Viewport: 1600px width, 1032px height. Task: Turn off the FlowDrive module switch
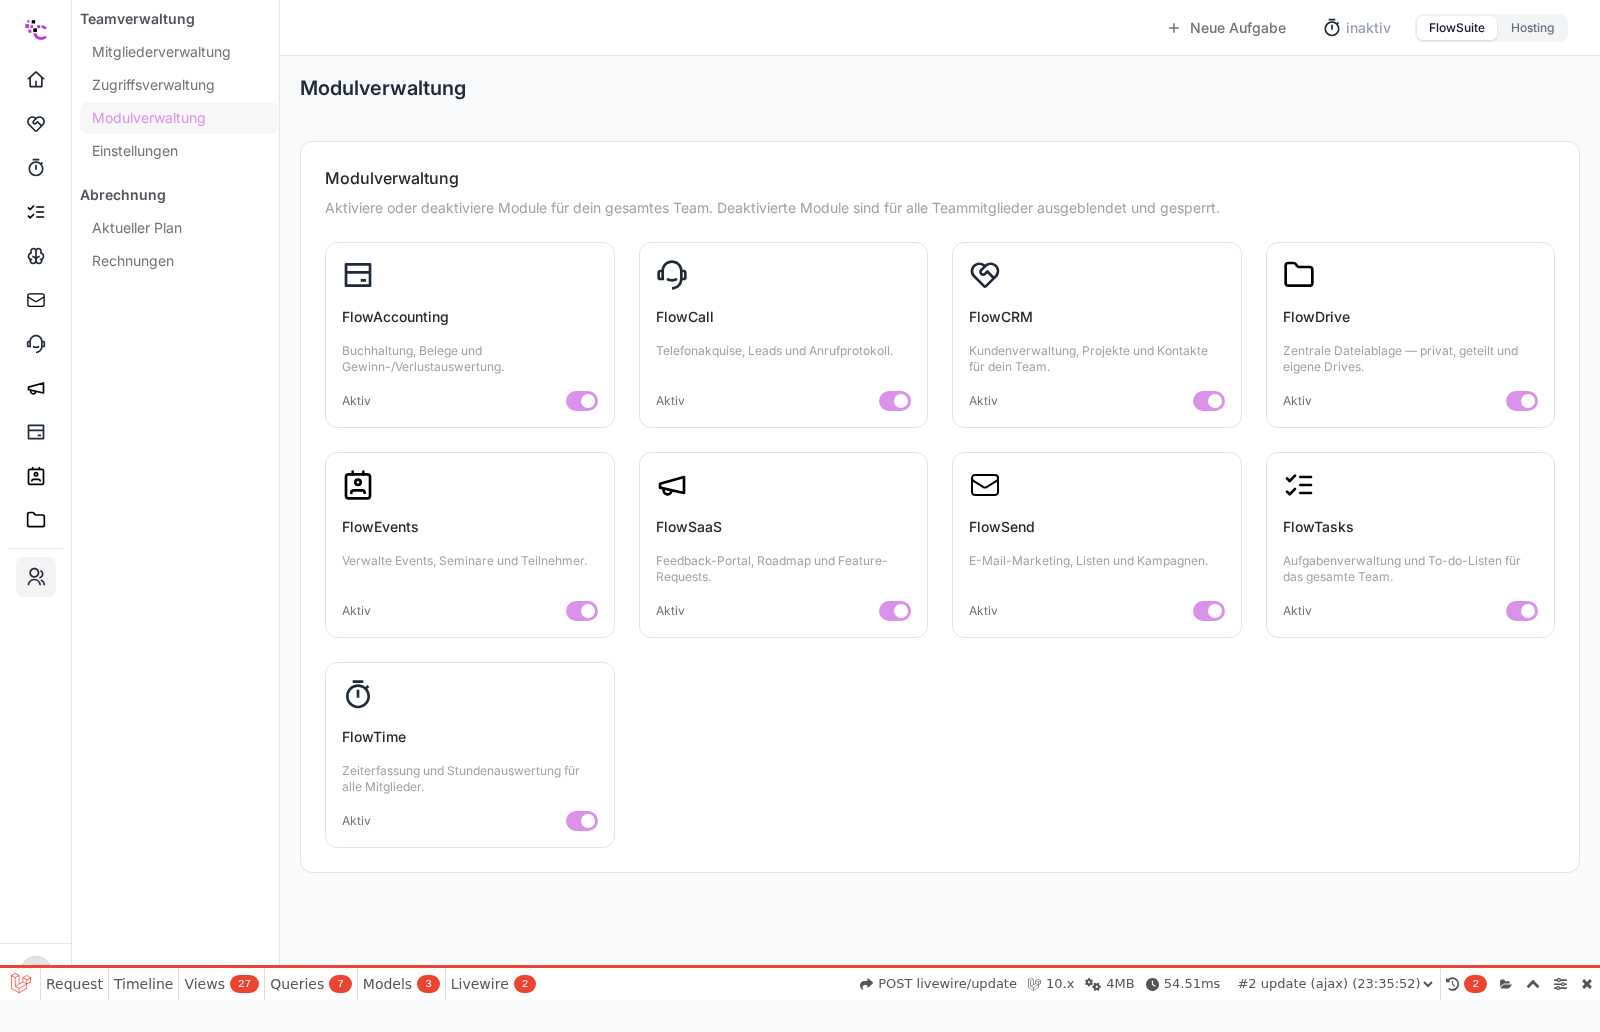point(1522,401)
